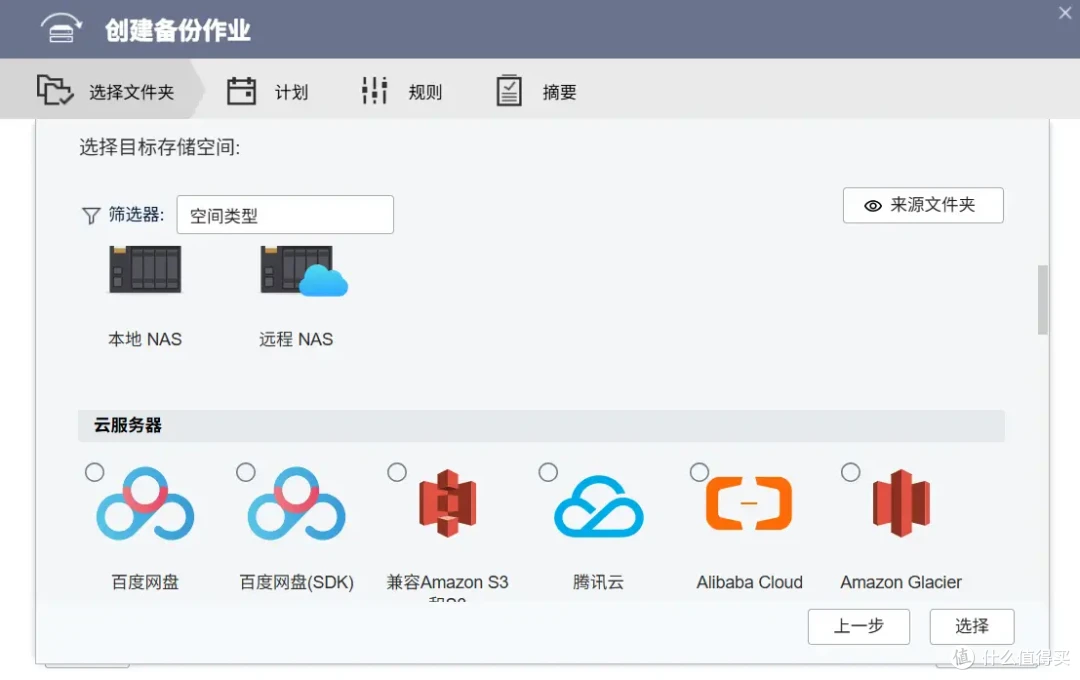Image resolution: width=1080 pixels, height=680 pixels.
Task: Choose the 百度网盘 logo icon
Action: (145, 504)
